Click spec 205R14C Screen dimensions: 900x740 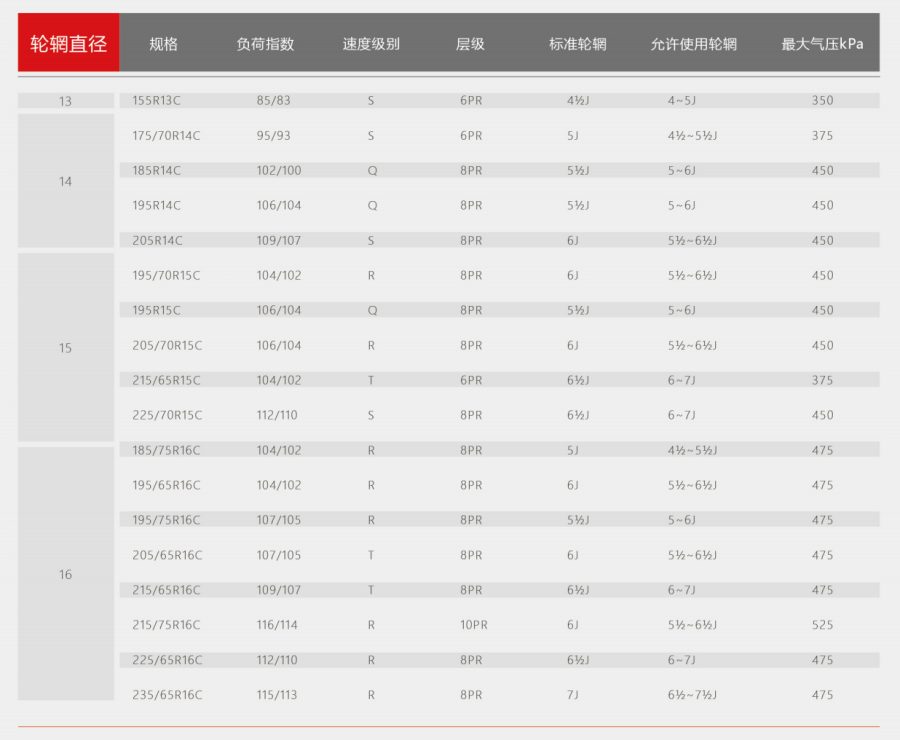157,241
